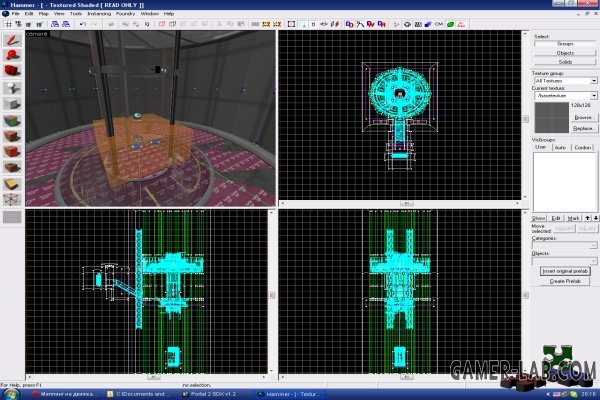Toggle the texture lock (tl) icon

coord(313,24)
